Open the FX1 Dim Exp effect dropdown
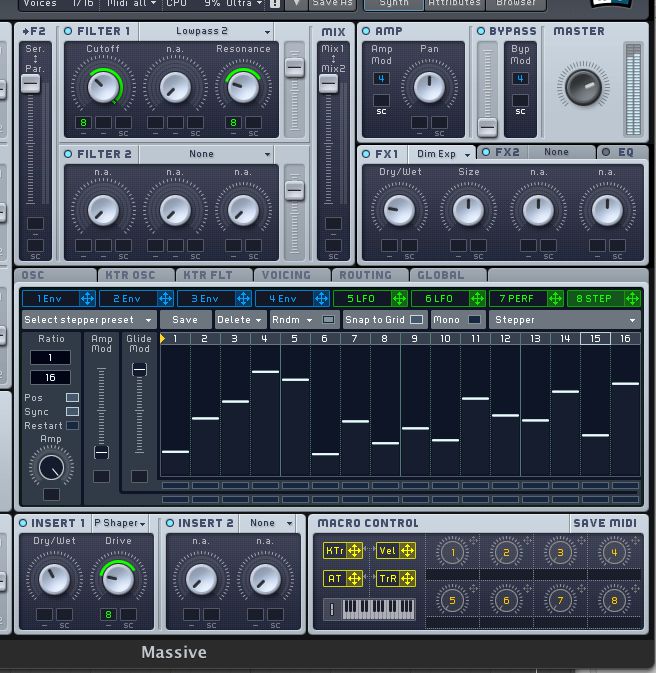The height and width of the screenshot is (673, 656). pos(442,154)
